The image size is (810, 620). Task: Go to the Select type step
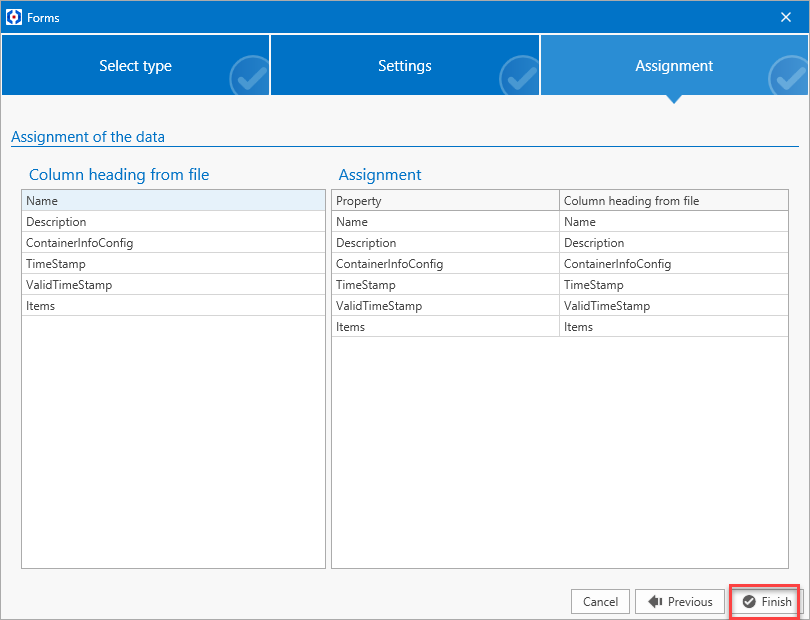[x=135, y=65]
